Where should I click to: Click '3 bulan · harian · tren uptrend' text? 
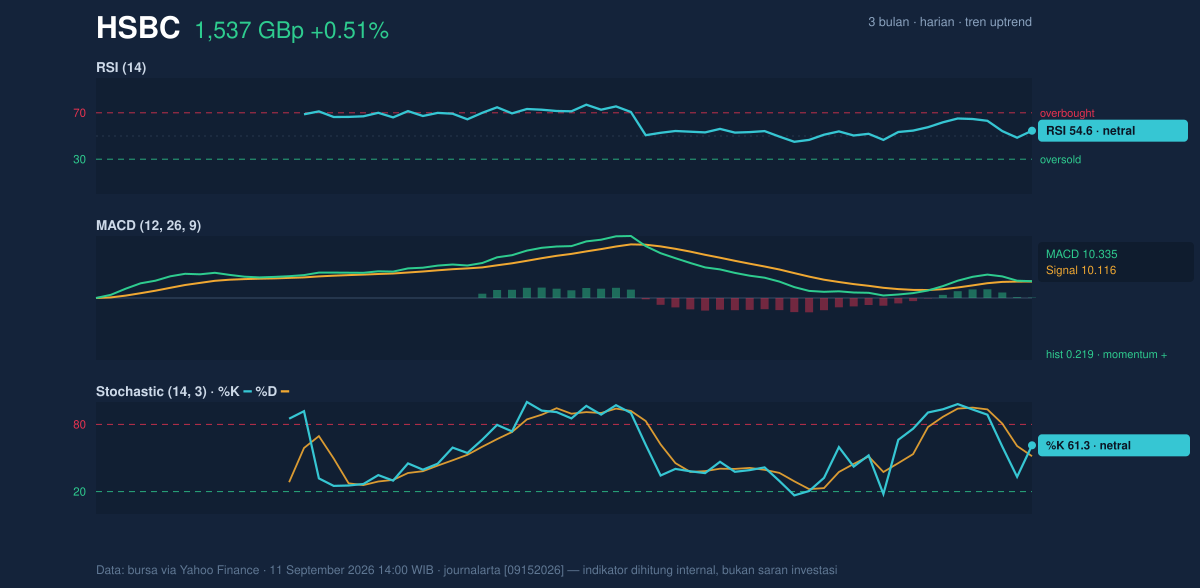[950, 22]
